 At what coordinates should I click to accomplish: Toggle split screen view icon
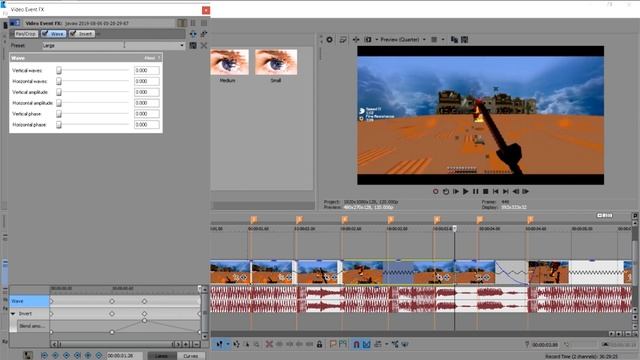(x=368, y=40)
